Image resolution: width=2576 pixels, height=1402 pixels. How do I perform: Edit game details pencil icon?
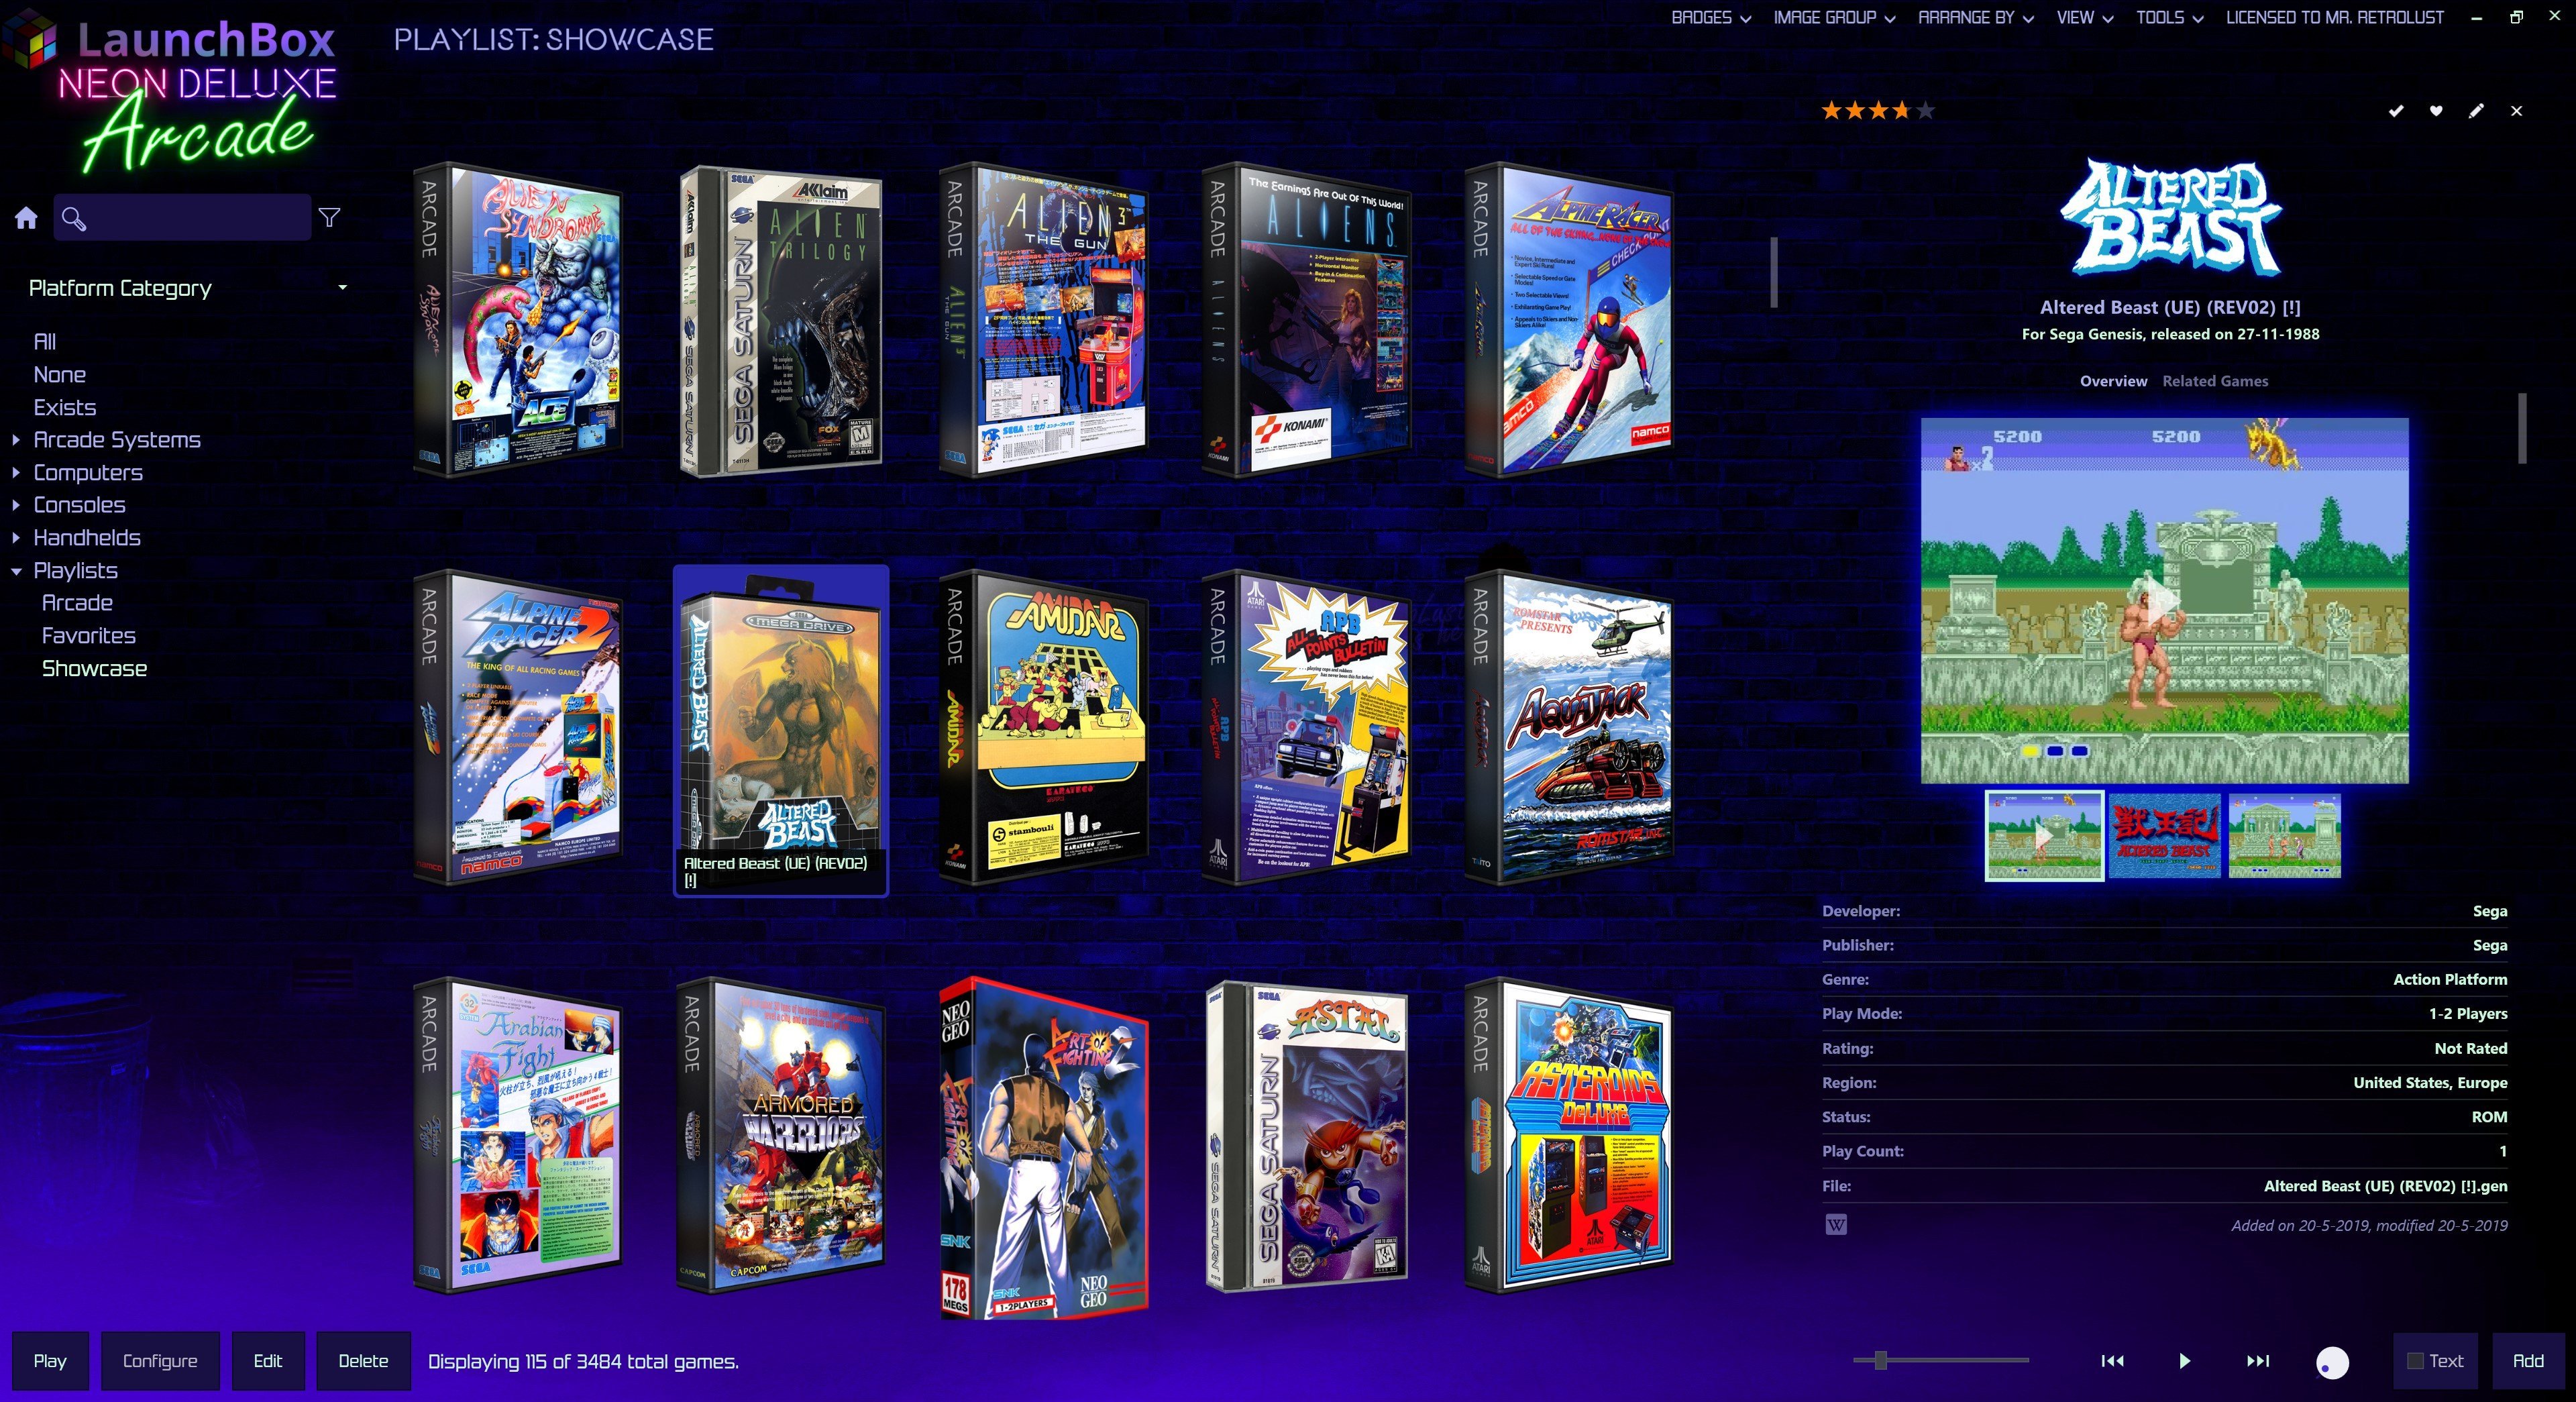point(2476,111)
